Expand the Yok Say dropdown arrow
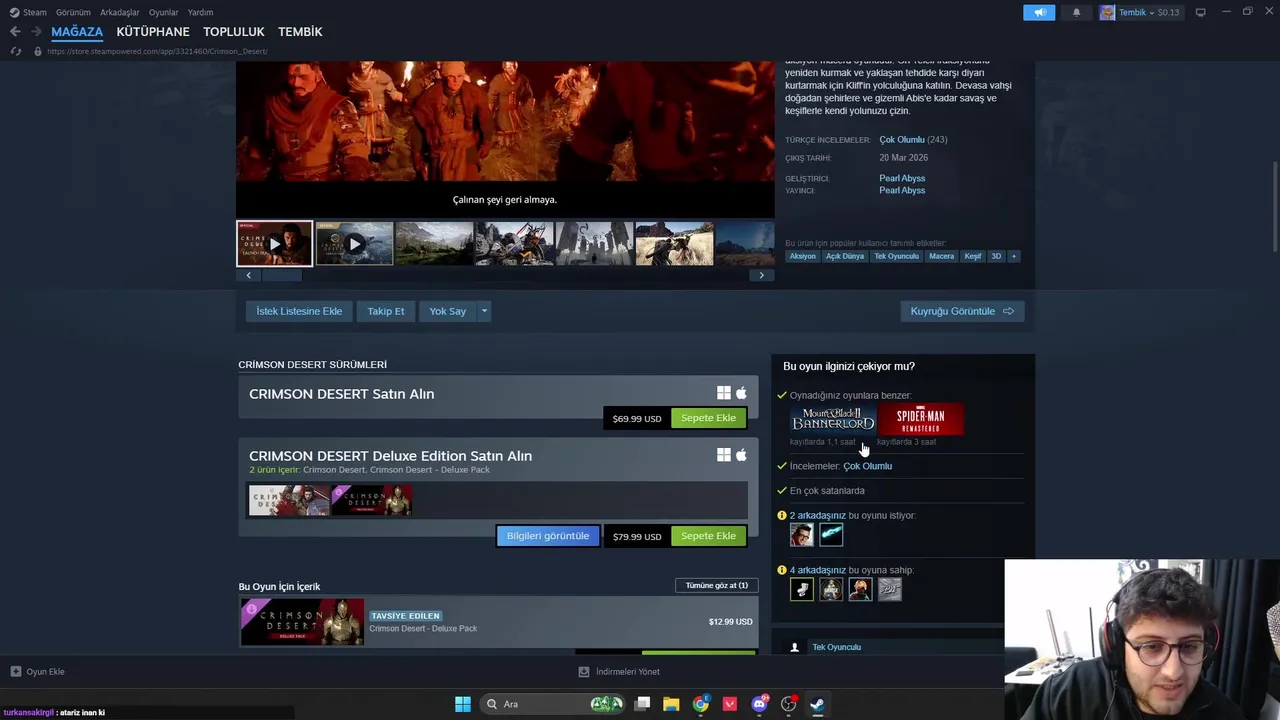 pos(484,311)
